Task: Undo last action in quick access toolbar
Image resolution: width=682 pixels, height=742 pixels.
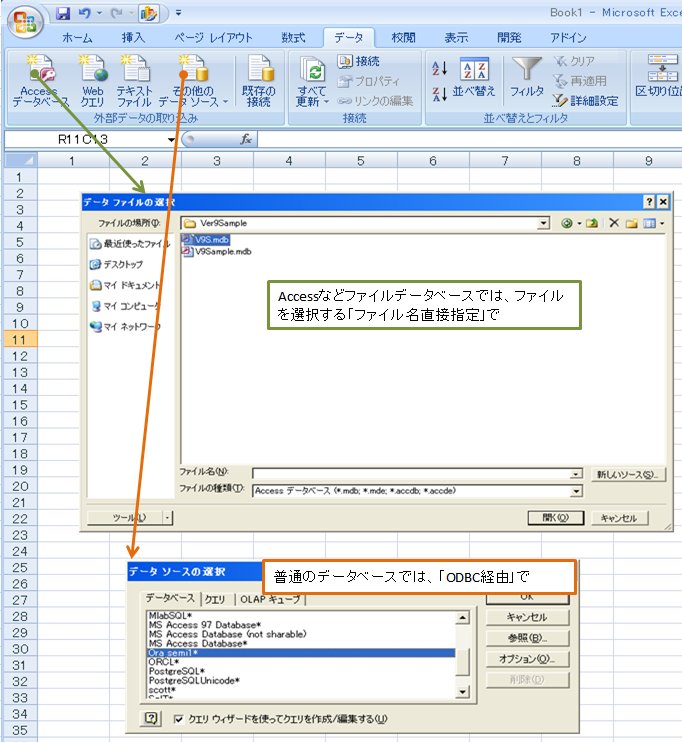Action: coord(85,13)
